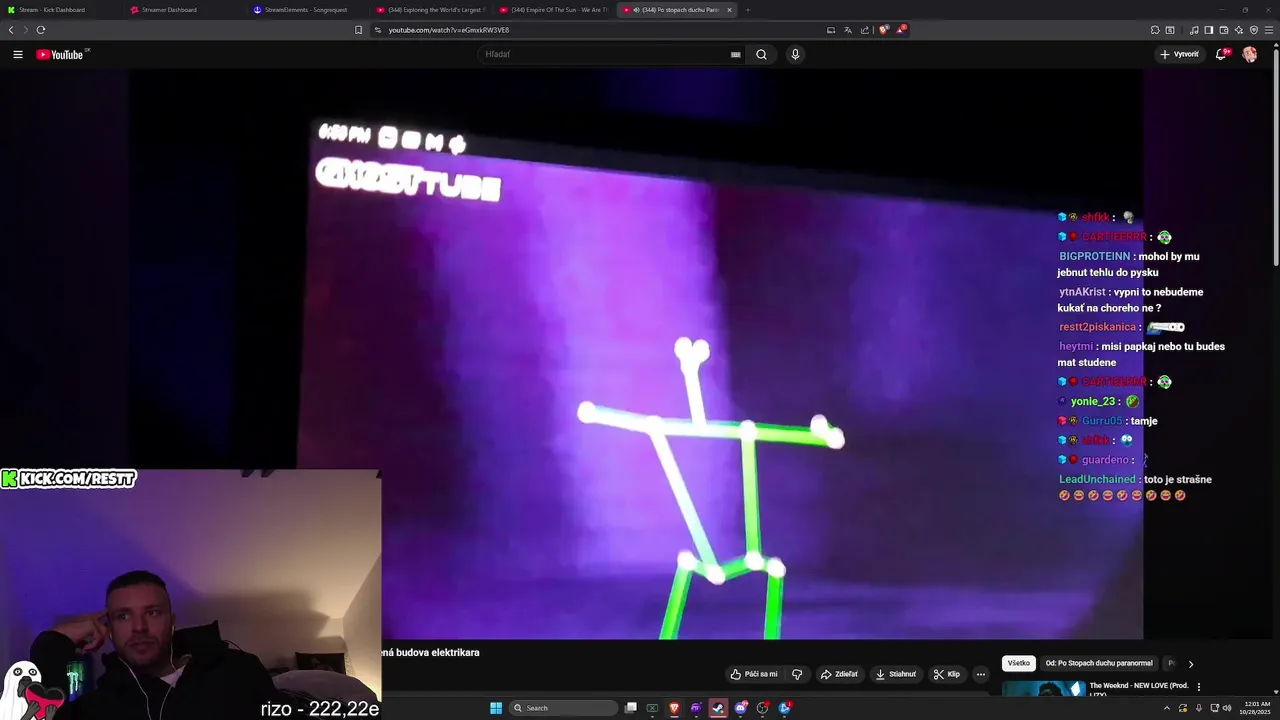Open The Weeknd NEW LOVE video thumbnail

pos(1044,688)
